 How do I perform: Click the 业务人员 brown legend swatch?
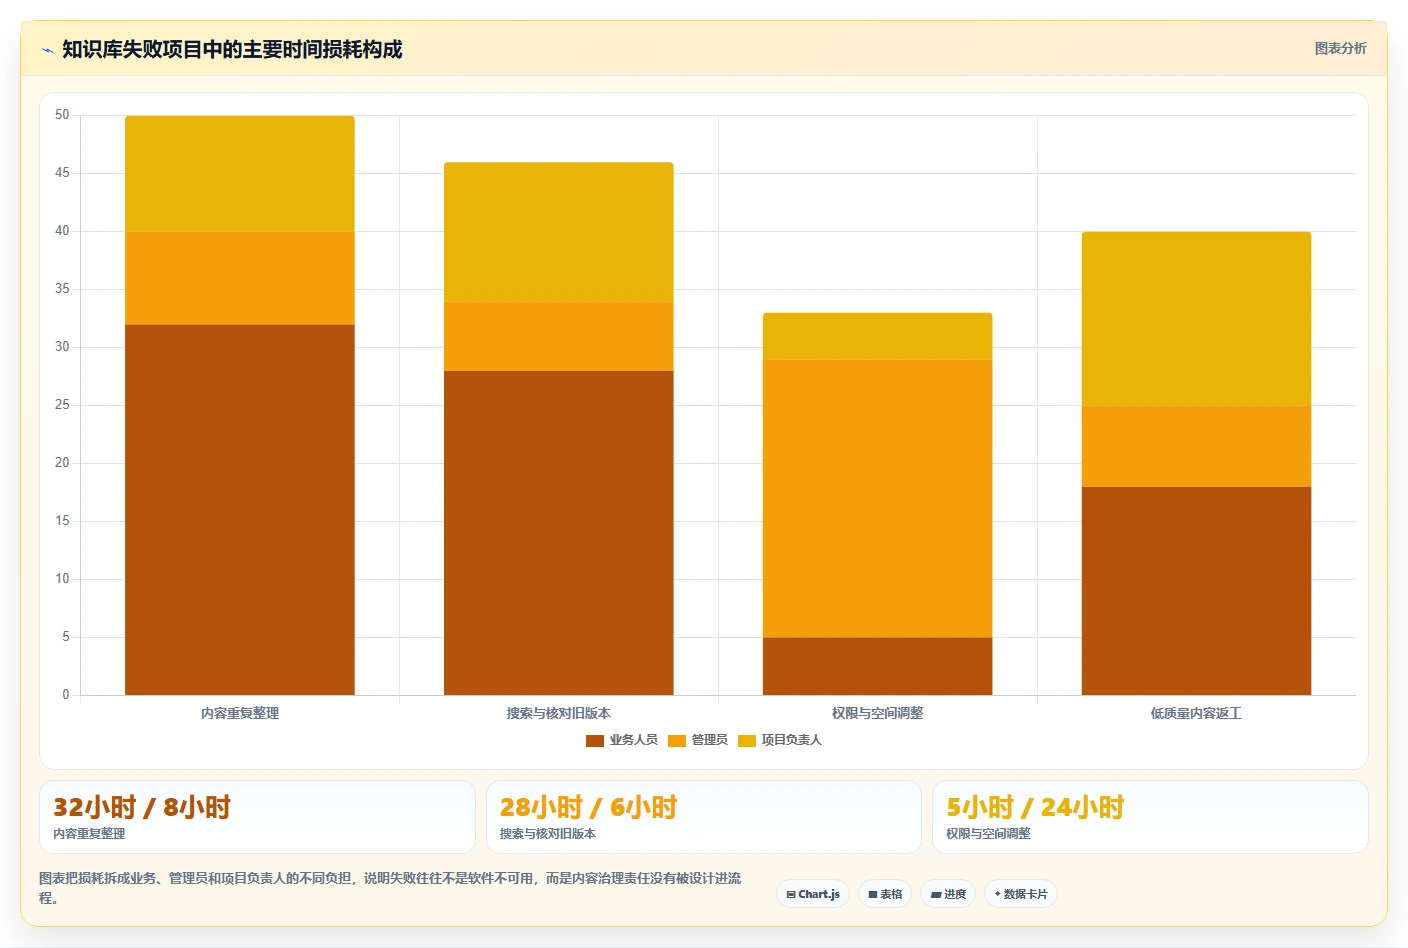click(595, 740)
